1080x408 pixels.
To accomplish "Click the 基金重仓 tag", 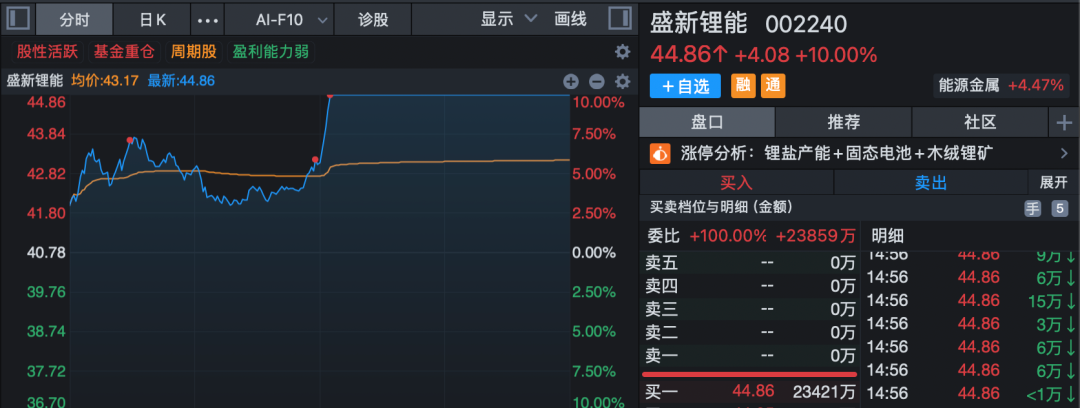I will [123, 52].
